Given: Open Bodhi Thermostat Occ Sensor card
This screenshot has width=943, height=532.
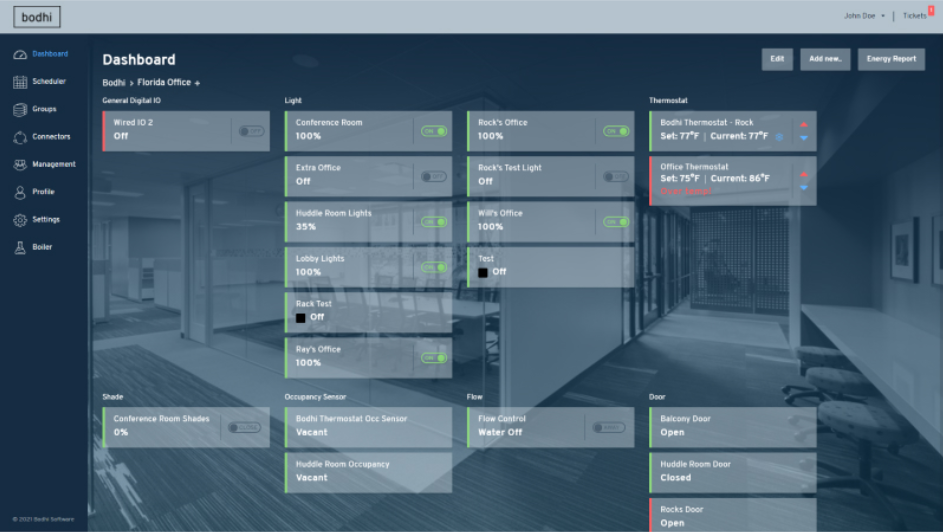Looking at the screenshot, I should click(368, 427).
